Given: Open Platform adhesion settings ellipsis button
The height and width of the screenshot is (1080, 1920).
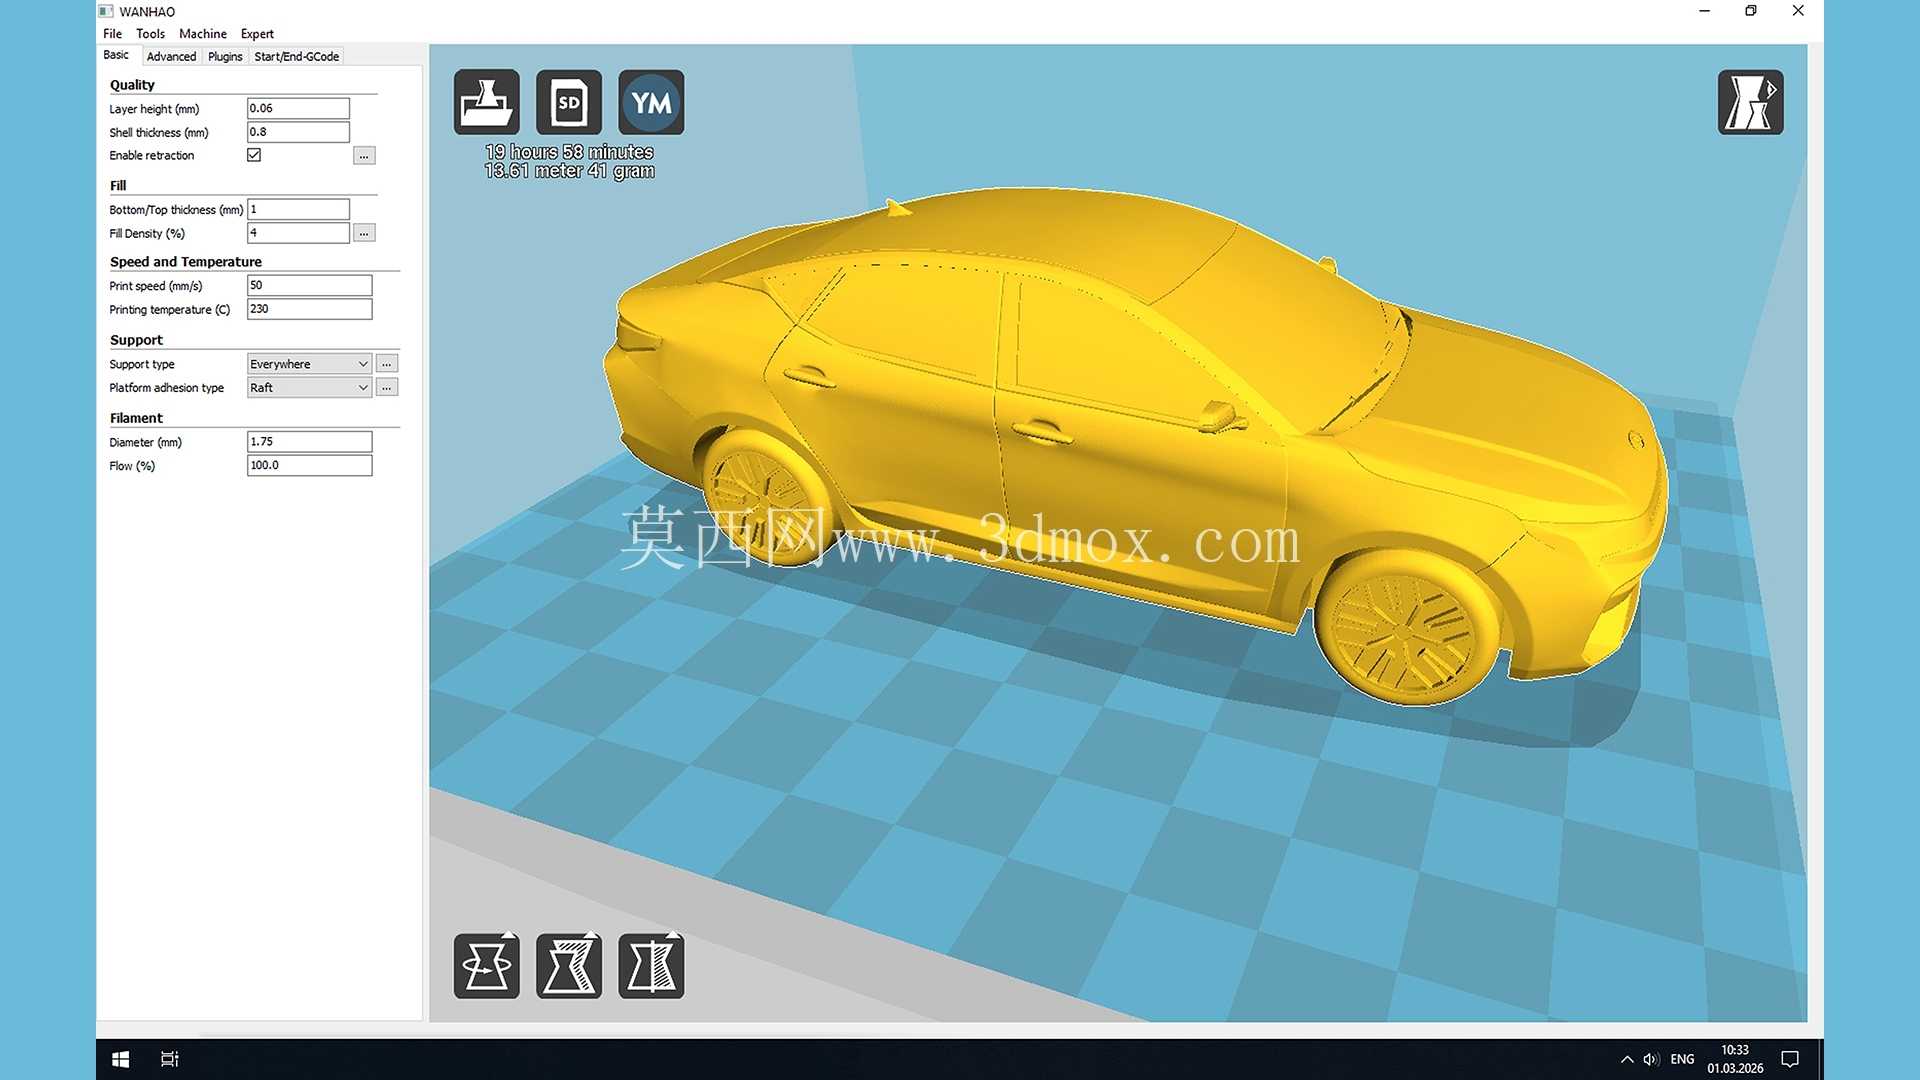Looking at the screenshot, I should tap(387, 388).
